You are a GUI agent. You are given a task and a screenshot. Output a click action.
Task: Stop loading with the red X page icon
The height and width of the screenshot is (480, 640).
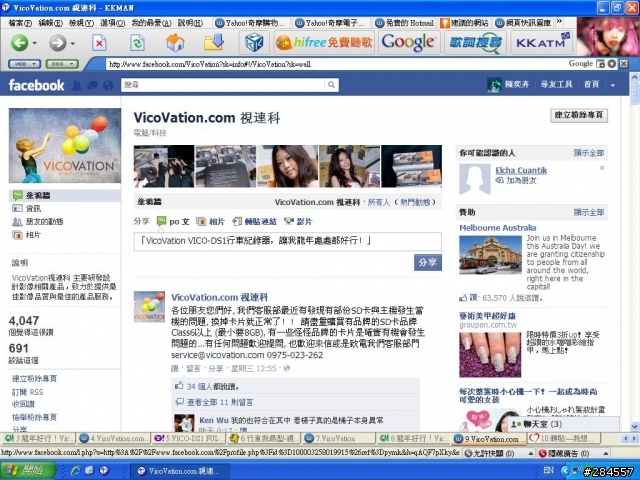click(x=99, y=42)
